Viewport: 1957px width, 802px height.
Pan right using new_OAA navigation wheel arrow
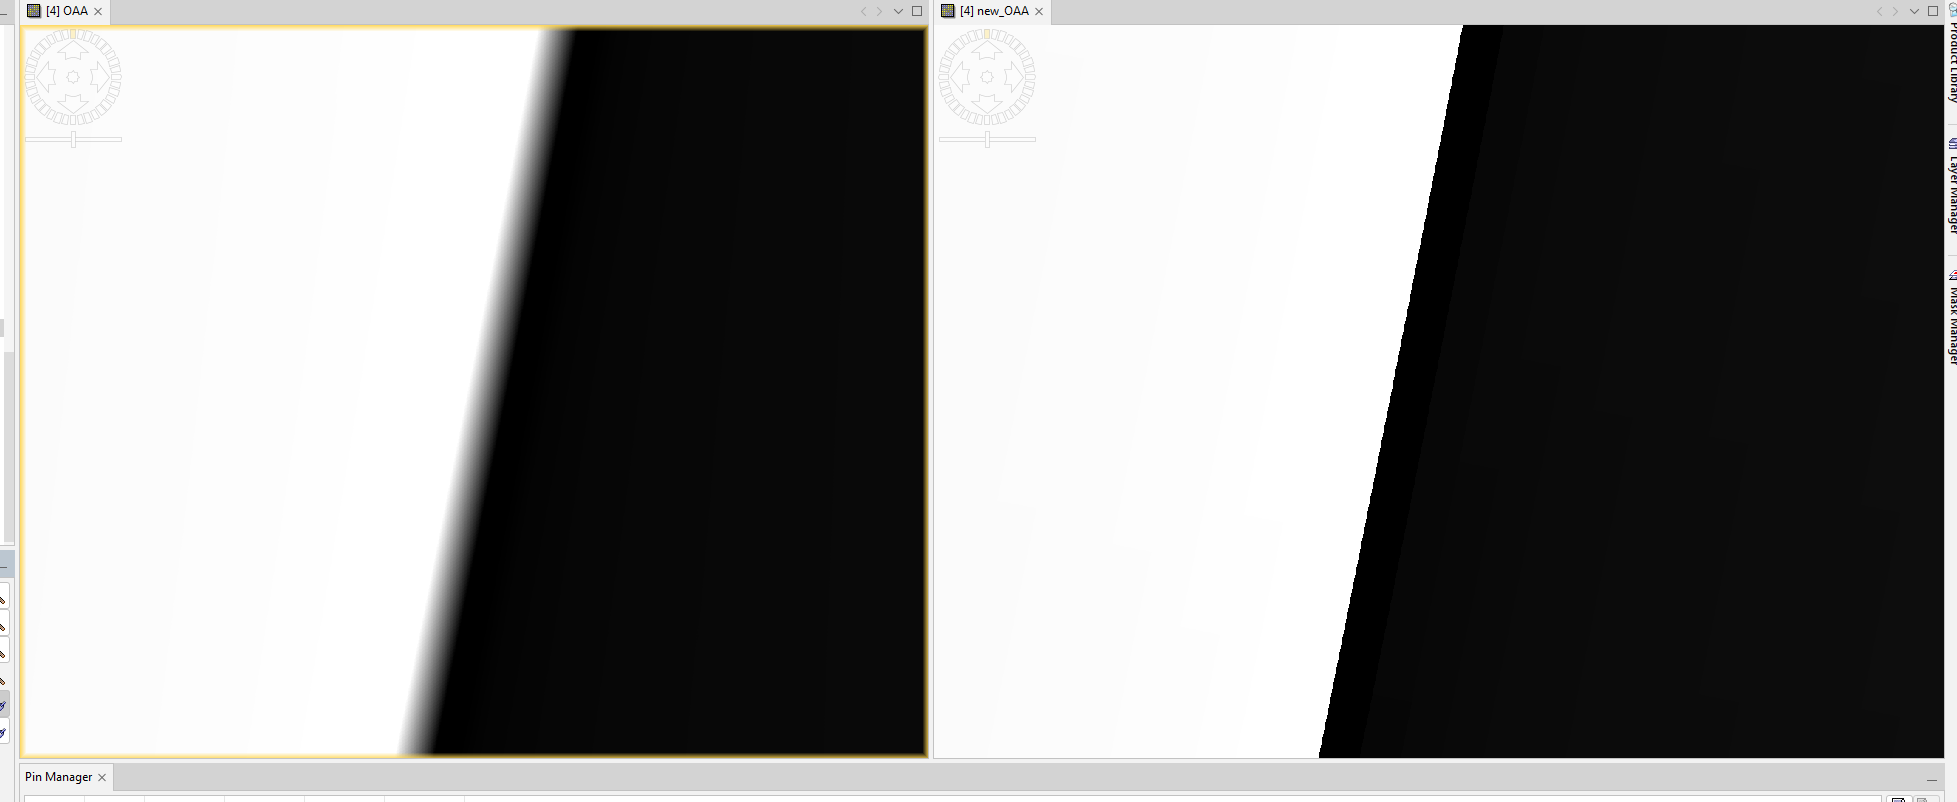coord(1013,77)
